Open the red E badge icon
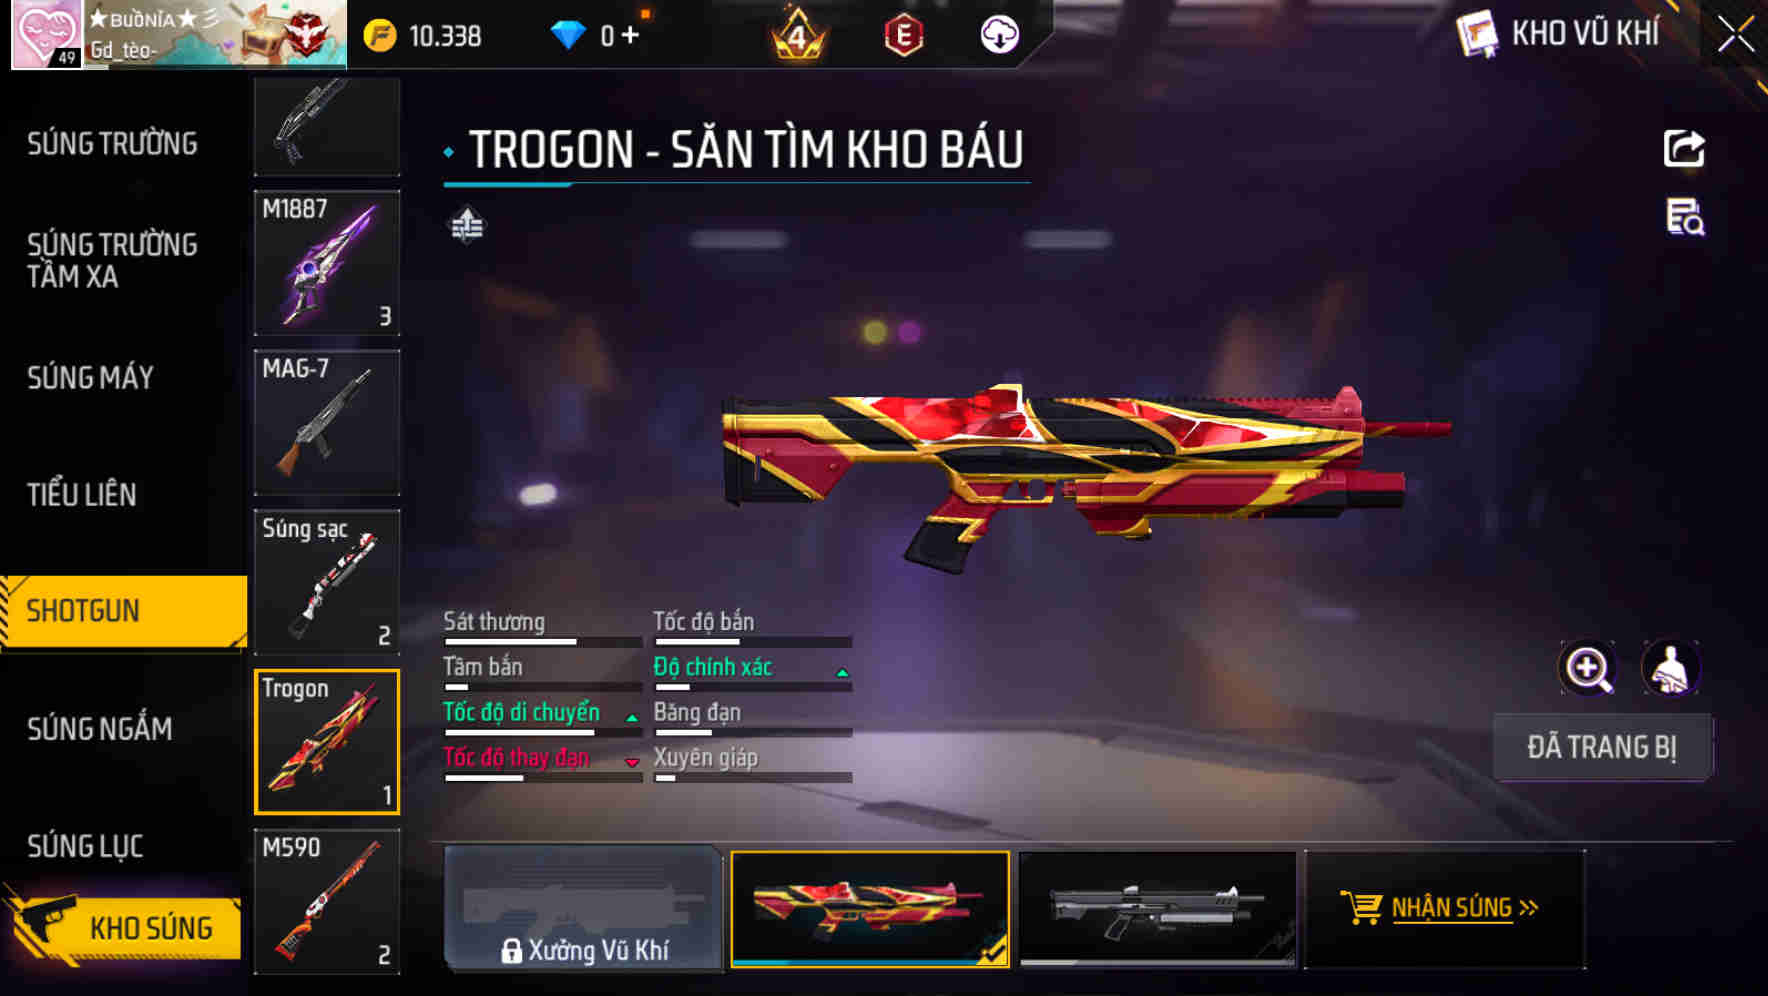This screenshot has height=996, width=1768. point(904,35)
